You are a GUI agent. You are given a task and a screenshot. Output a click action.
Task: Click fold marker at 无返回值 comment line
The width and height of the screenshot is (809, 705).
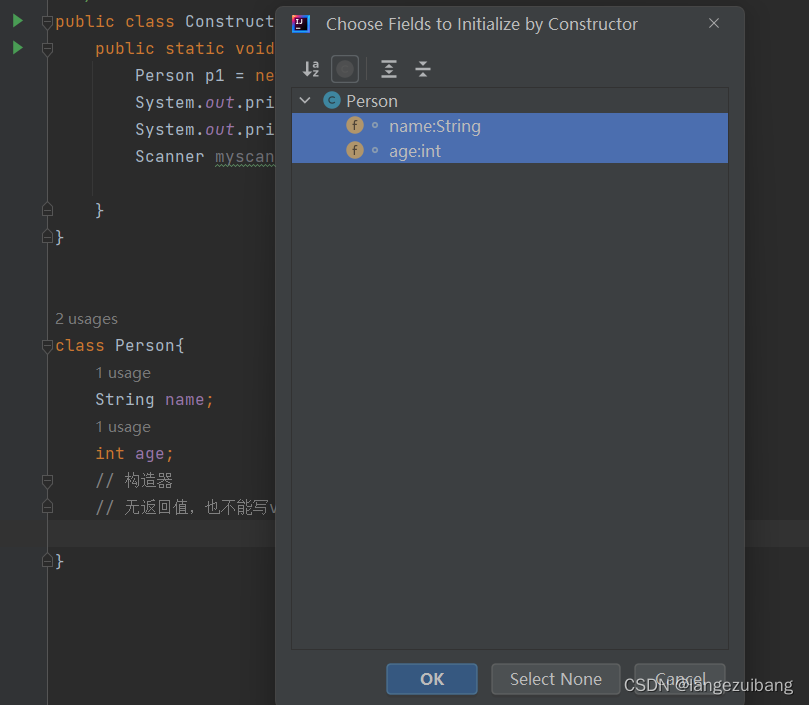click(47, 507)
